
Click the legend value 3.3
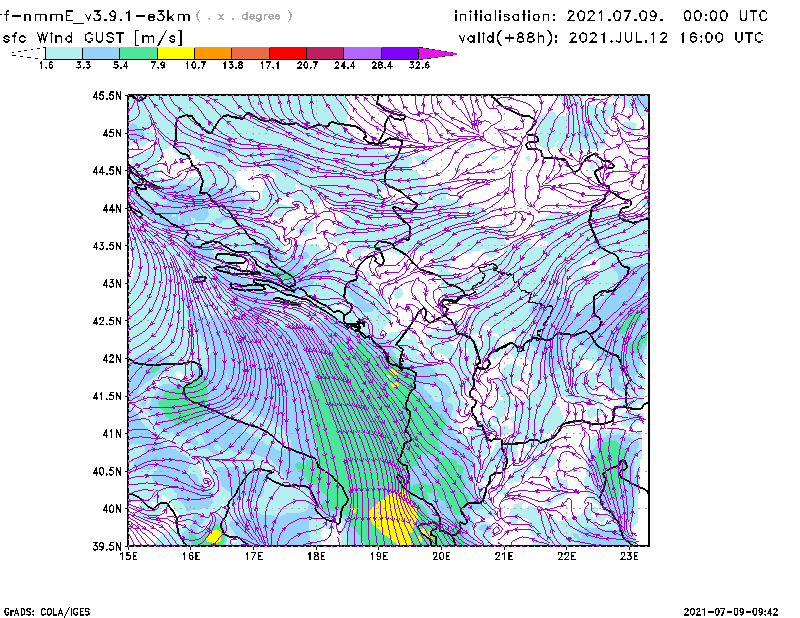83,65
